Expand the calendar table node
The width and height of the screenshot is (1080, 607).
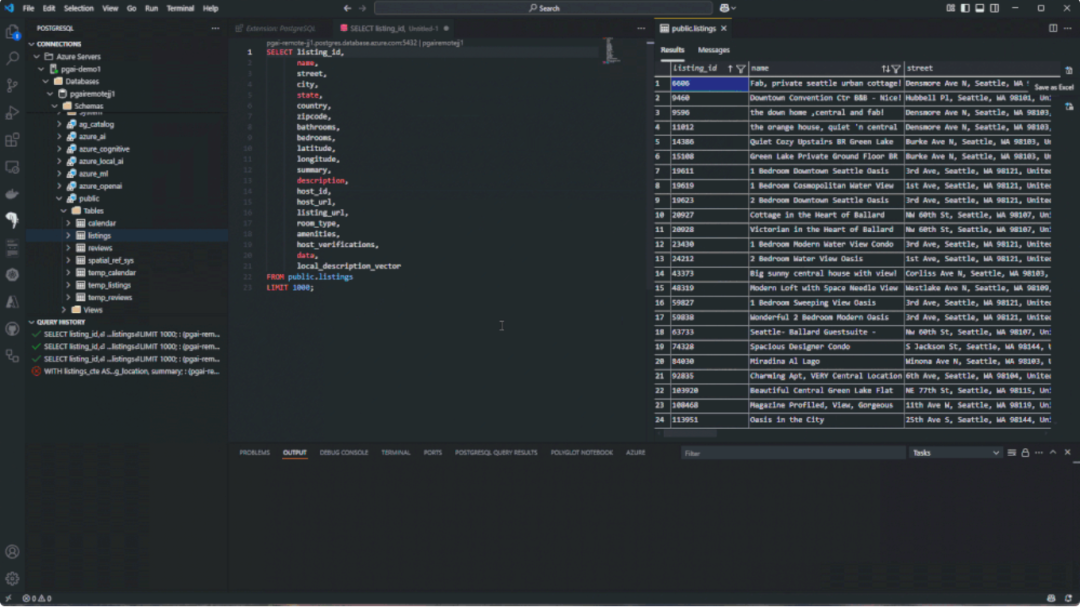(x=68, y=223)
